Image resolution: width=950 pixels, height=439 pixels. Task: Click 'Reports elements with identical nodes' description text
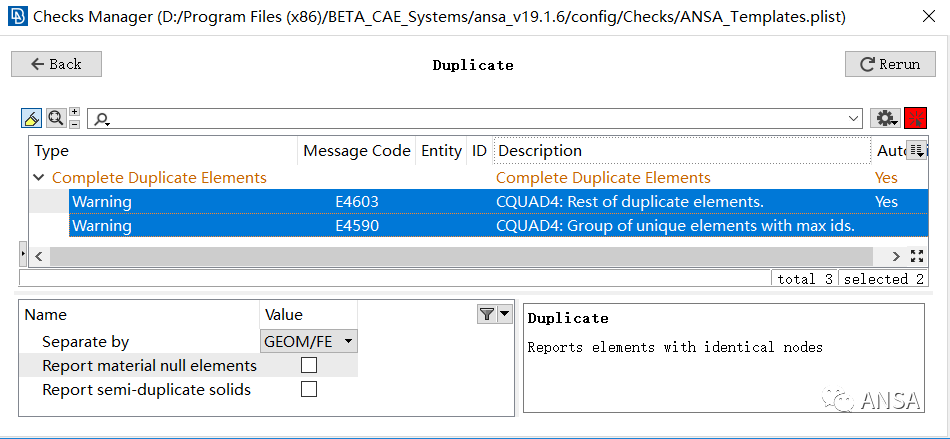click(x=675, y=347)
